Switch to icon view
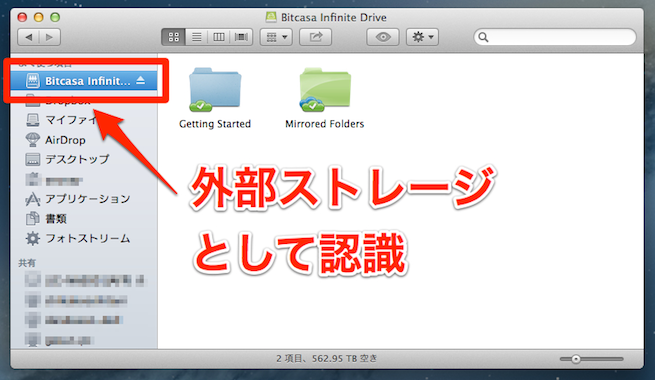 (x=173, y=37)
